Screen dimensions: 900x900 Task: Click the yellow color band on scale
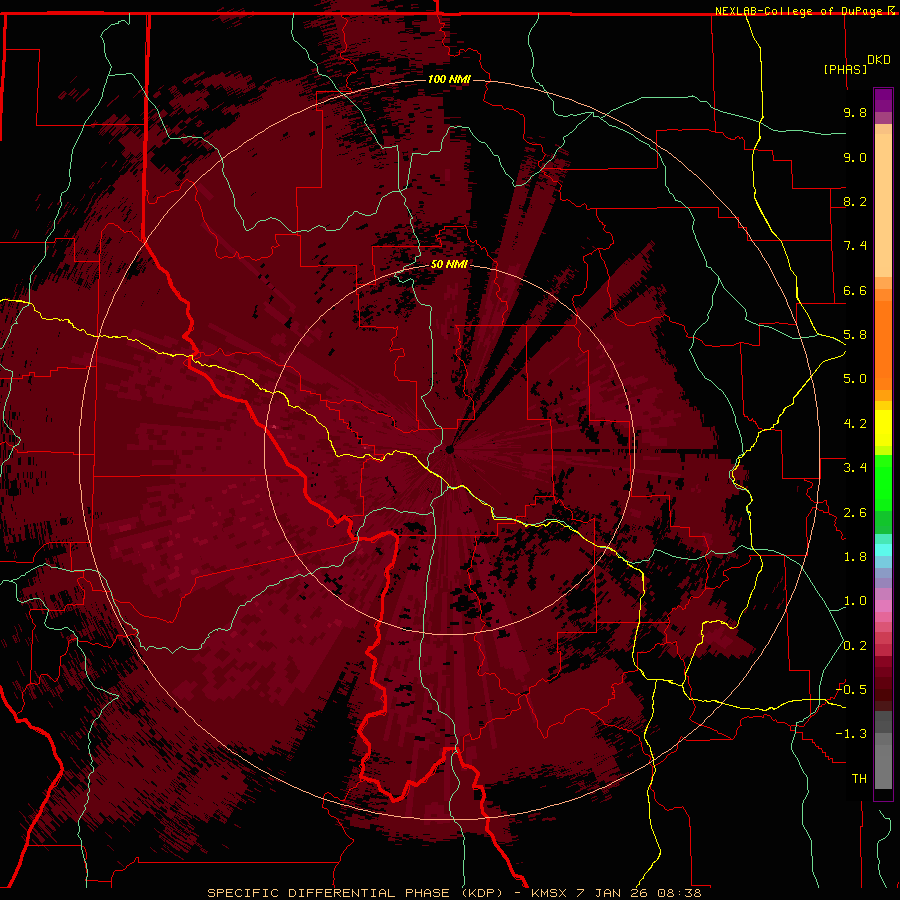point(883,428)
